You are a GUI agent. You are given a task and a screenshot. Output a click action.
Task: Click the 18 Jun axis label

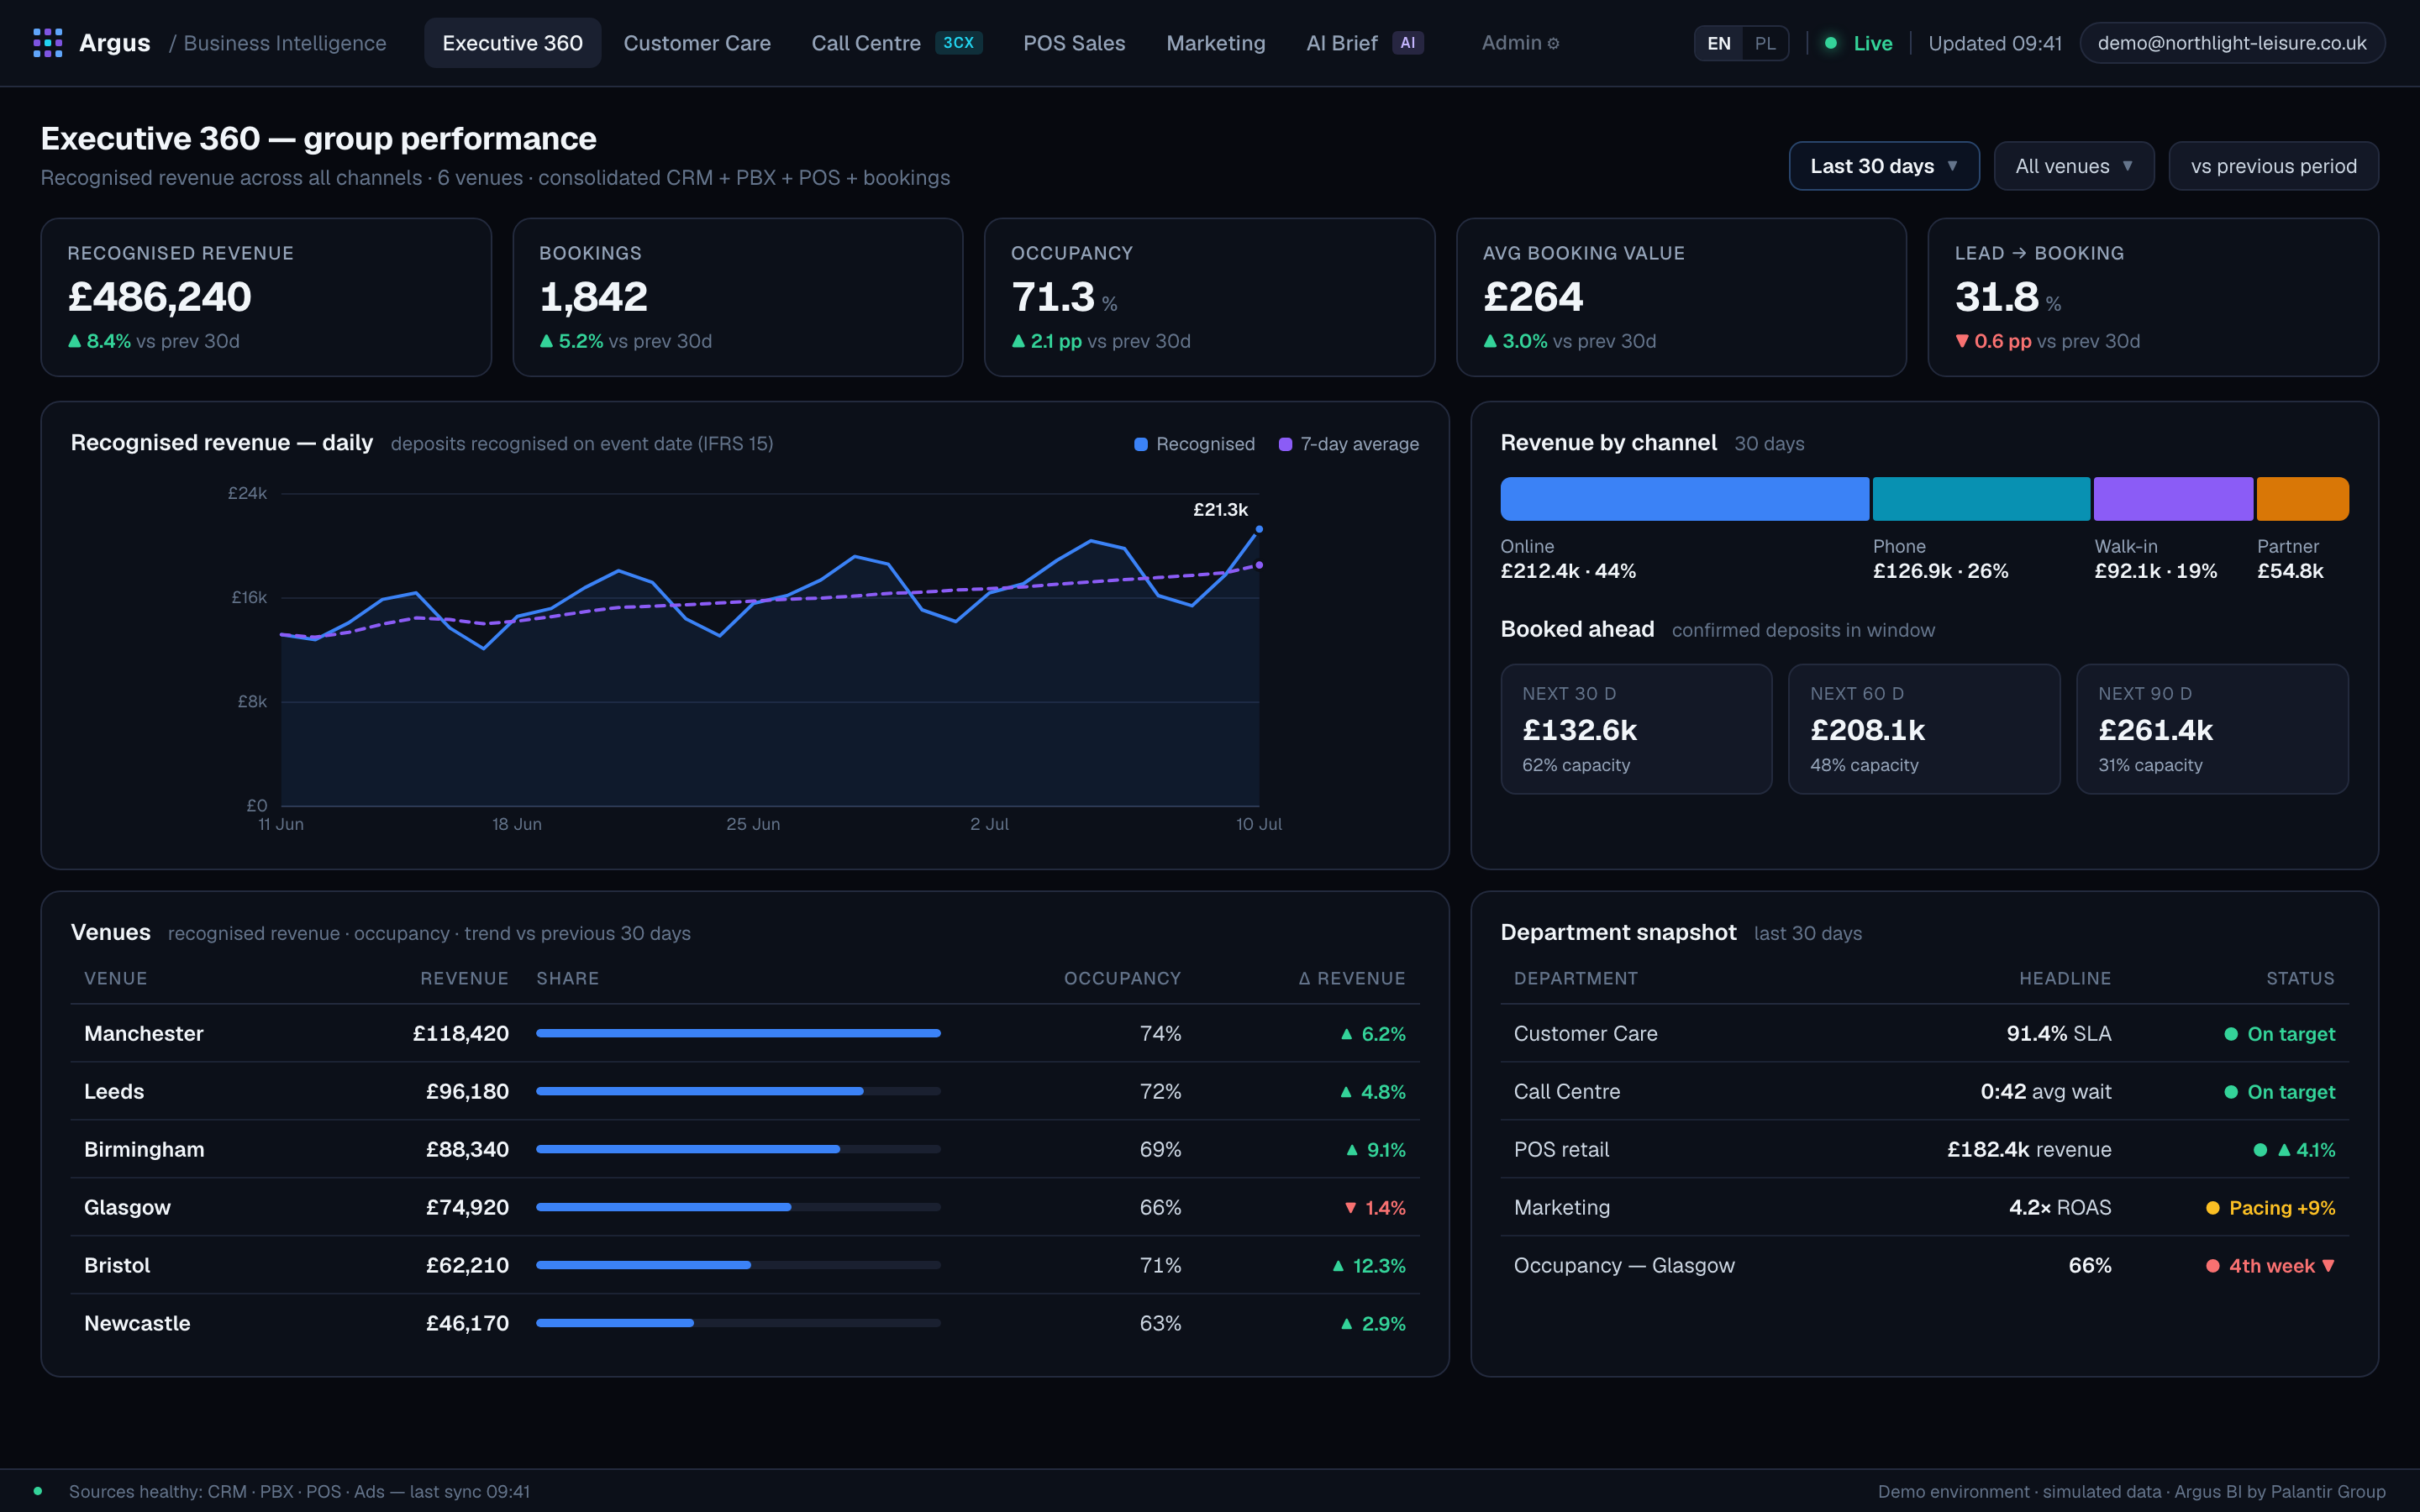pos(517,824)
